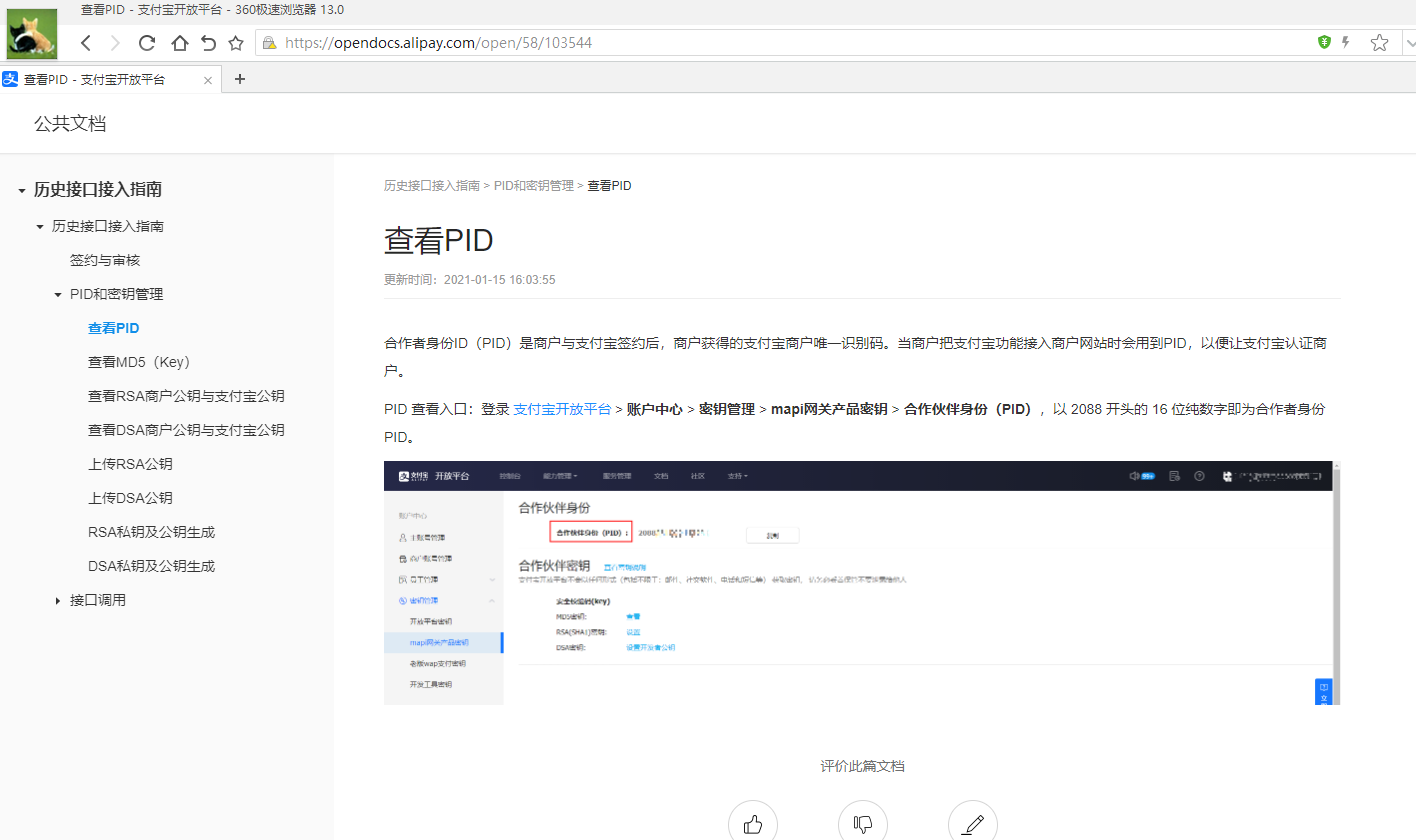This screenshot has height=840, width=1416.
Task: Go to browser home page icon
Action: pos(179,43)
